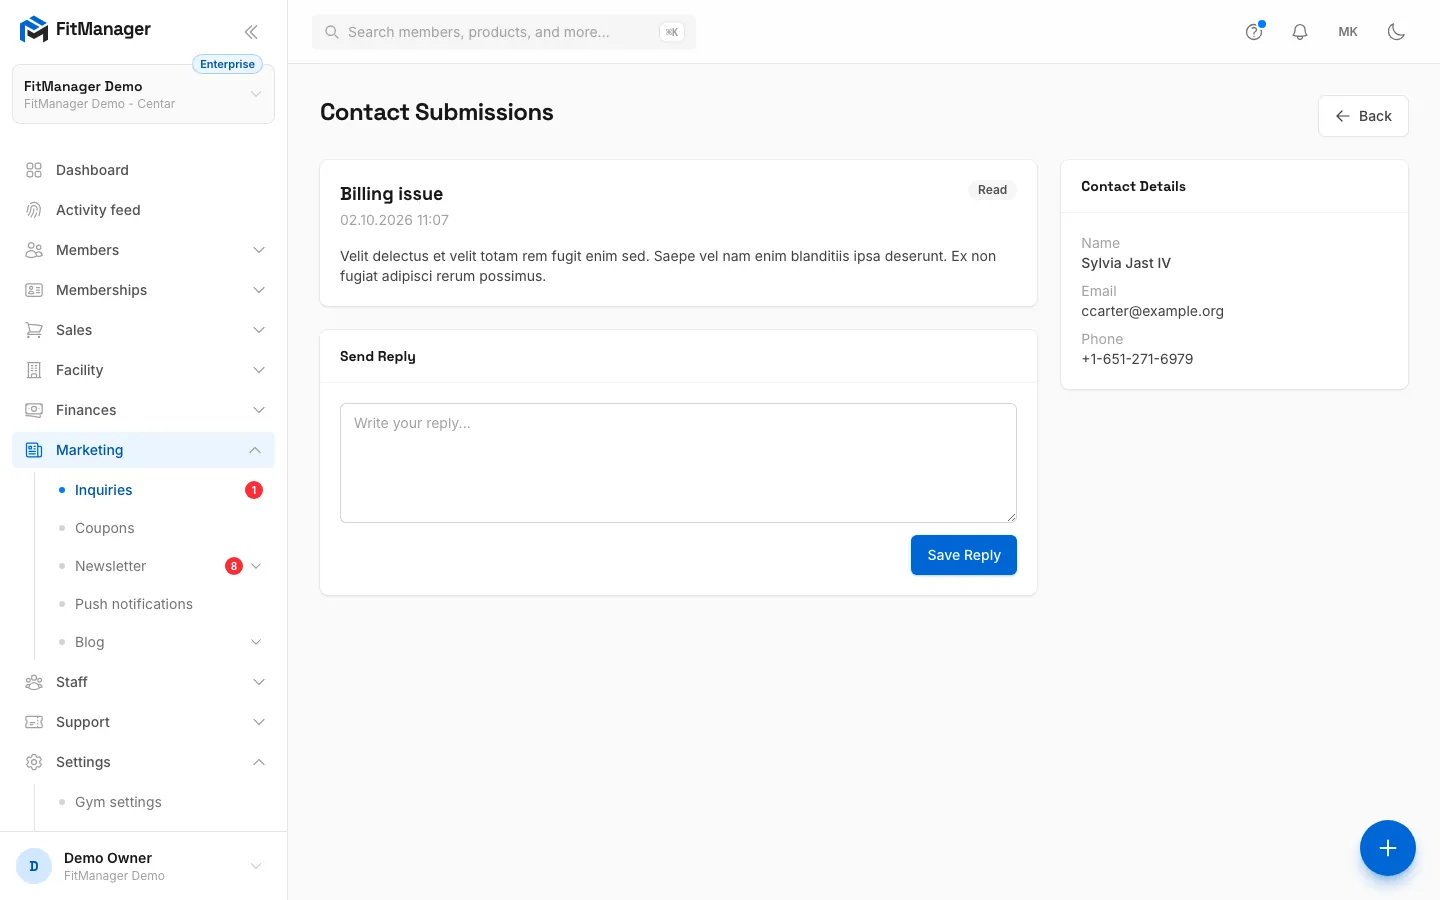Click the FitManager logo

(85, 29)
